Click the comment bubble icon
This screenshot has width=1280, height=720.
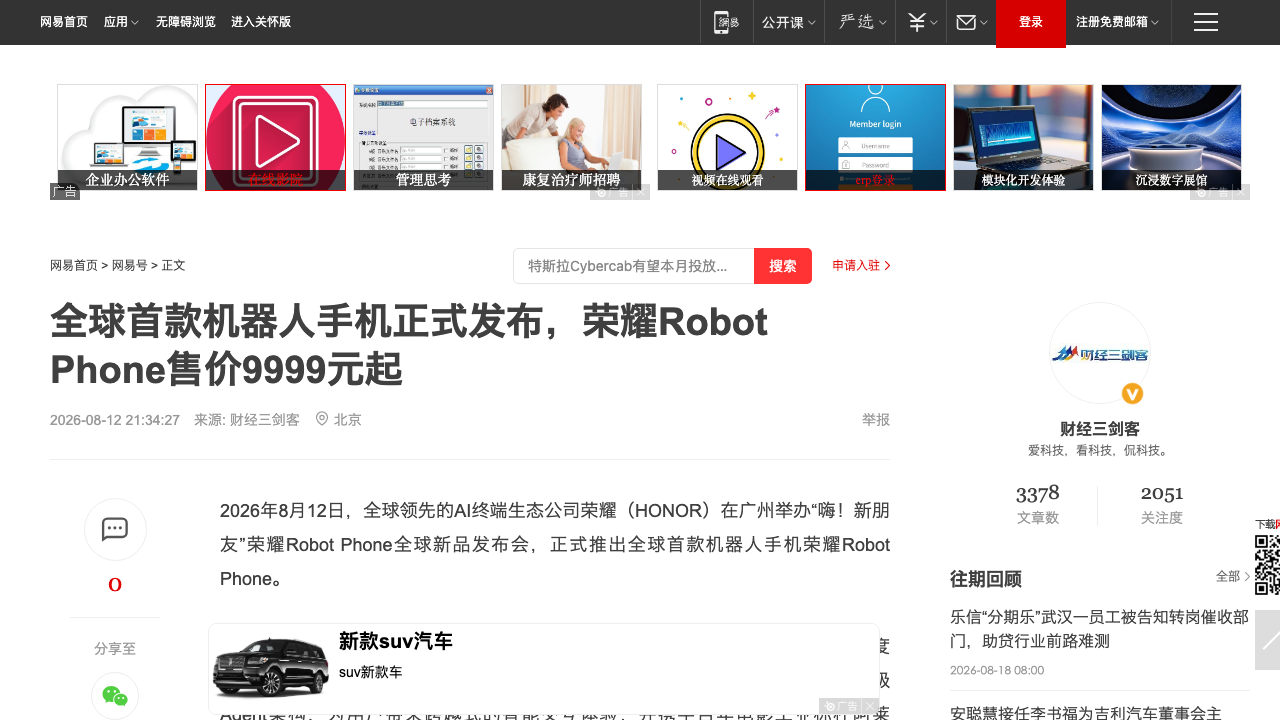(x=115, y=529)
